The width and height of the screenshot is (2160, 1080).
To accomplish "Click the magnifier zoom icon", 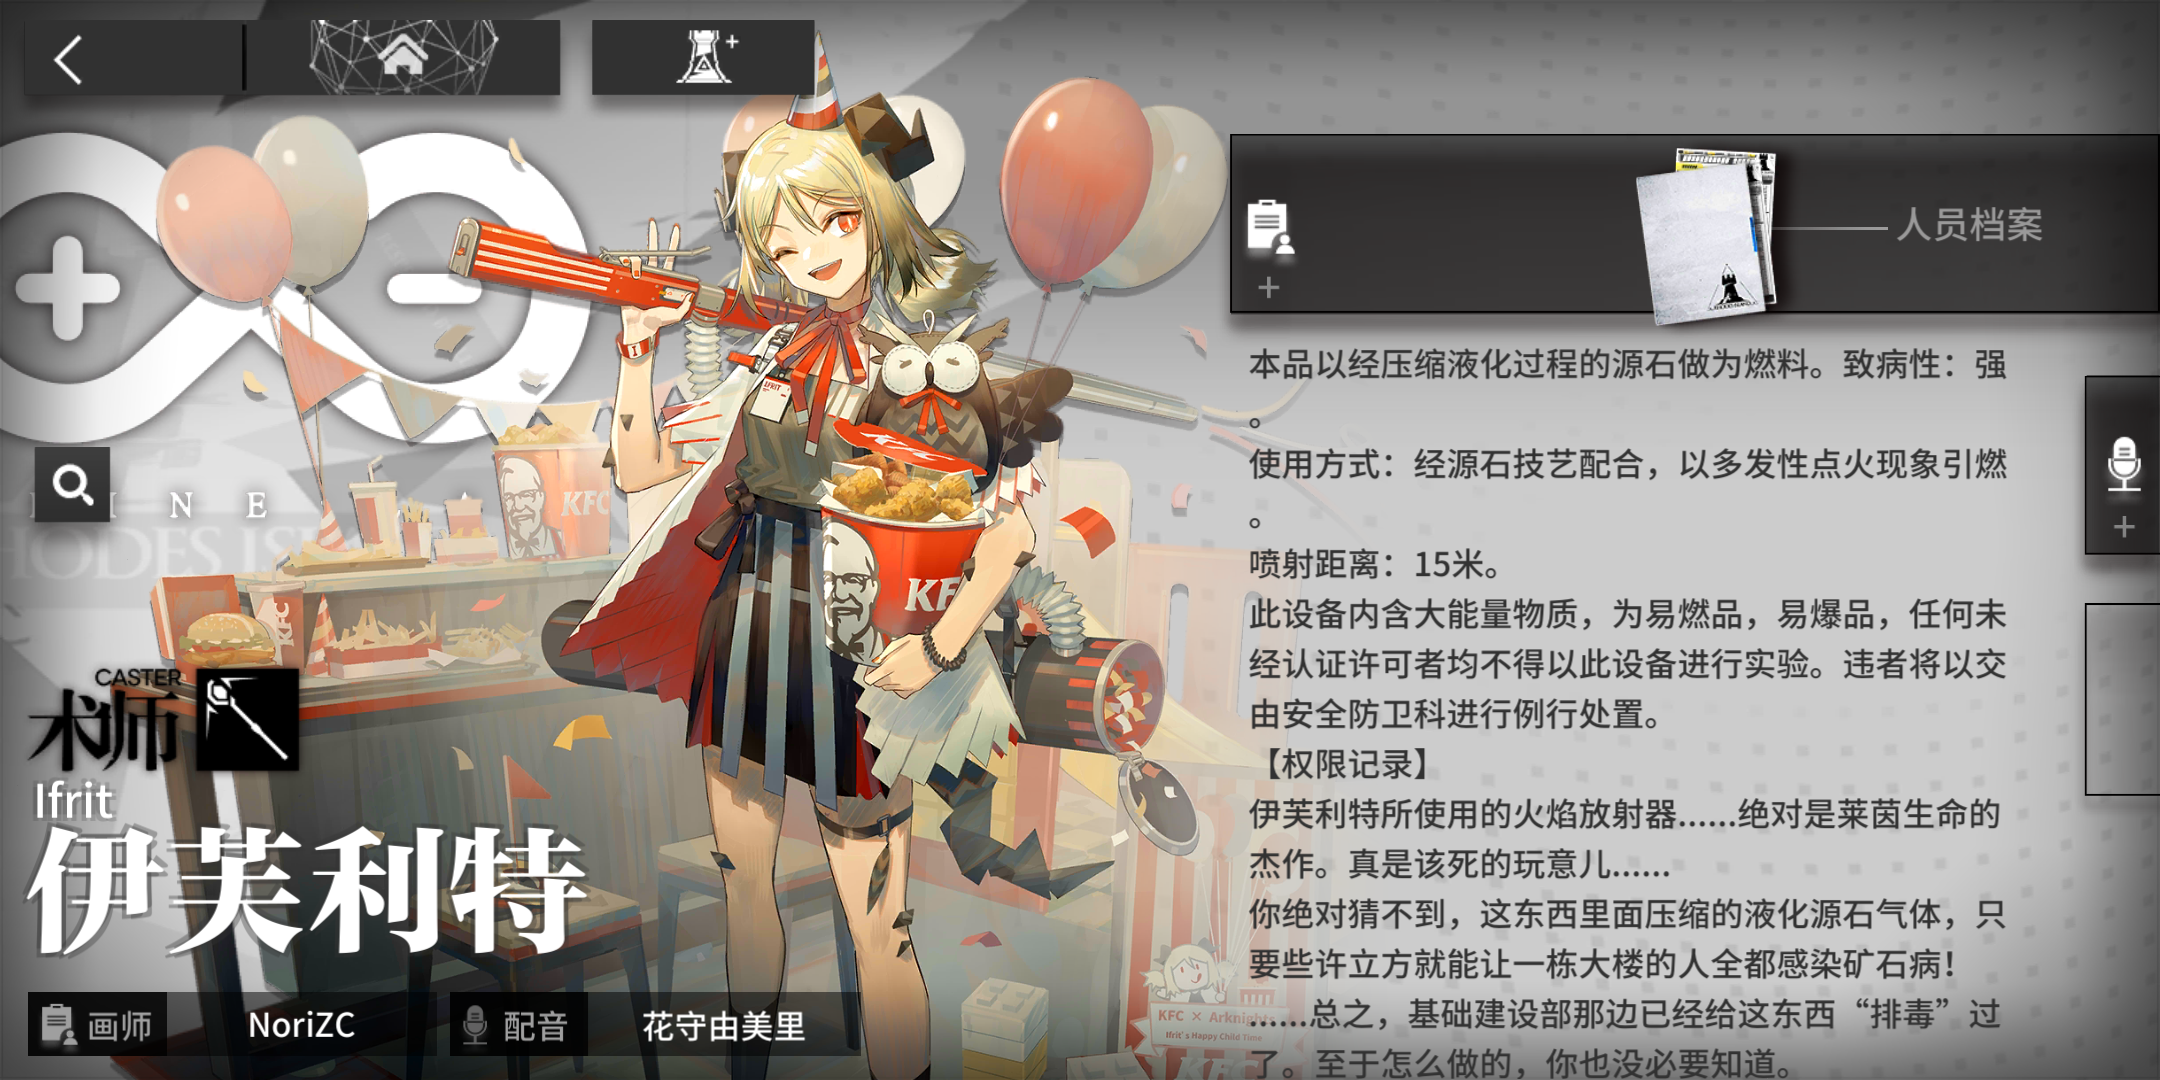I will coord(72,485).
